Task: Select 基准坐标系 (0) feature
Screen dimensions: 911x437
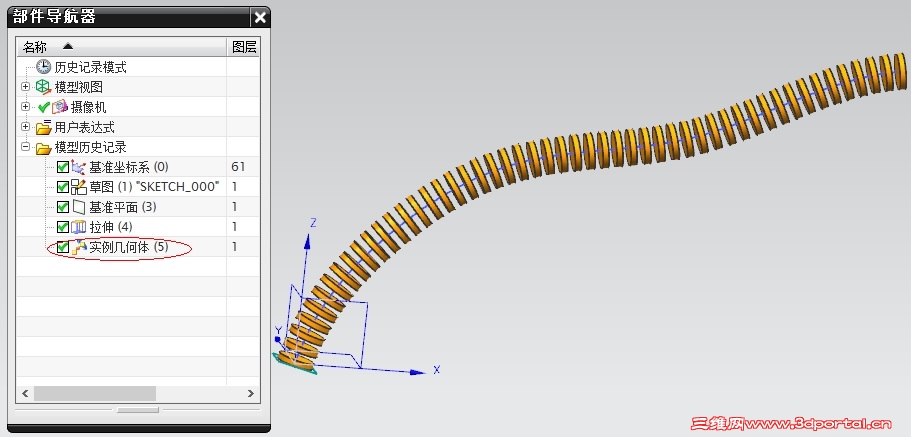Action: (128, 167)
